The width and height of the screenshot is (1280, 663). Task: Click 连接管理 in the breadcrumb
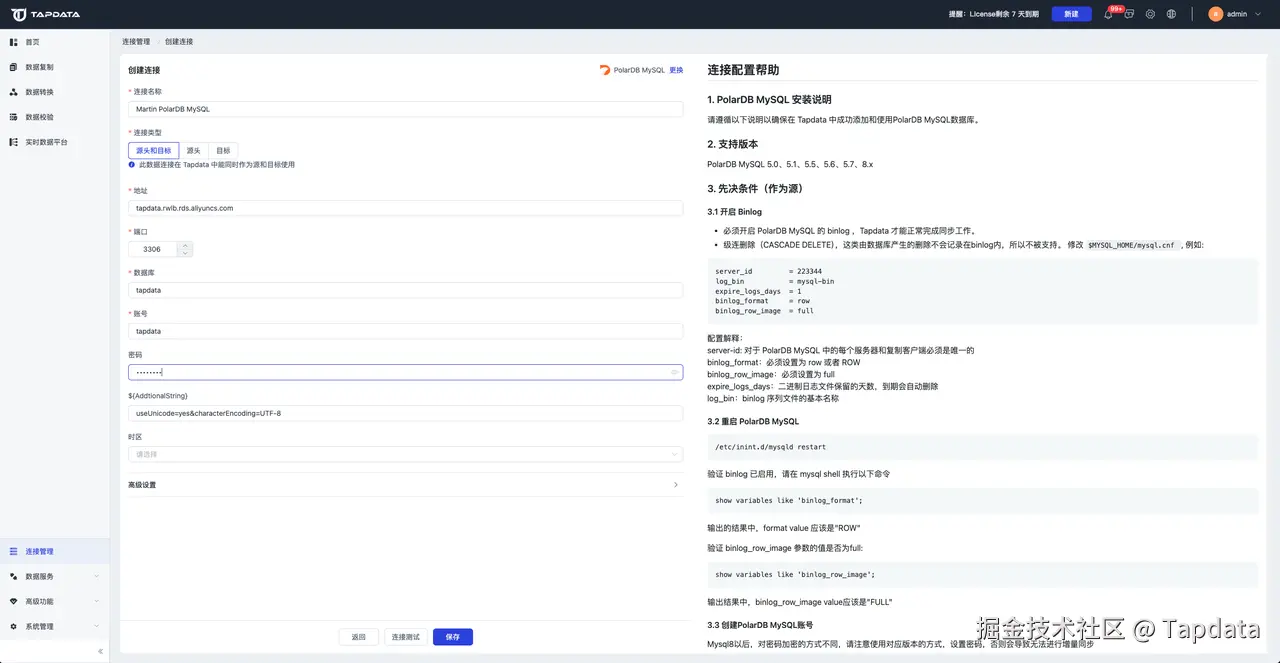[x=136, y=42]
